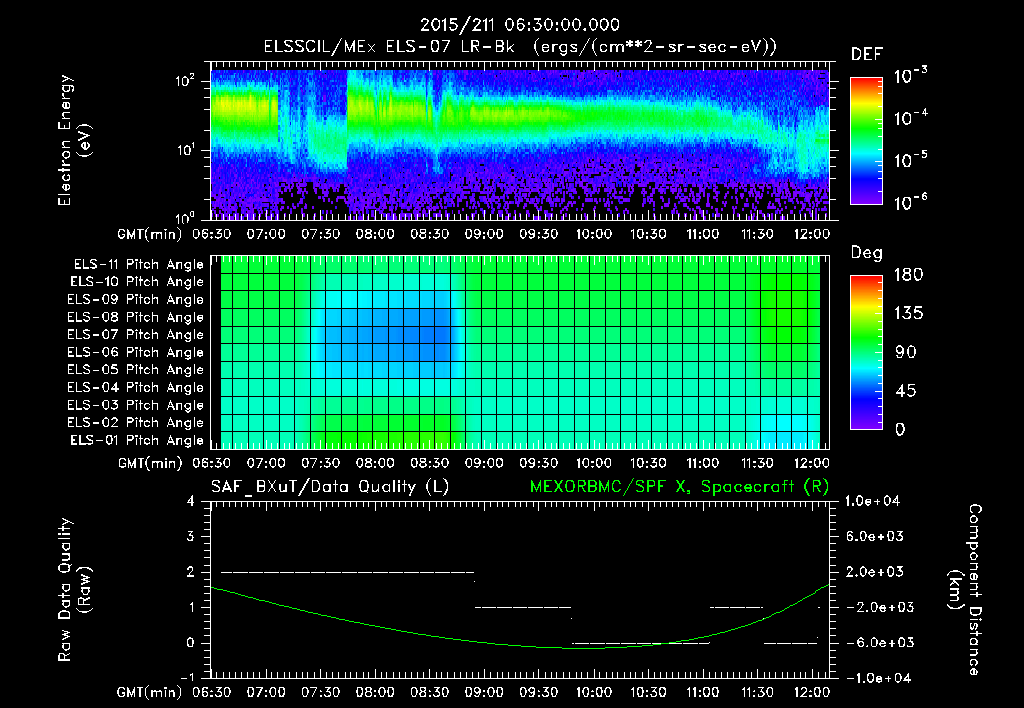Click the Deg pitch angle color bar
The height and width of the screenshot is (708, 1024).
click(x=866, y=352)
